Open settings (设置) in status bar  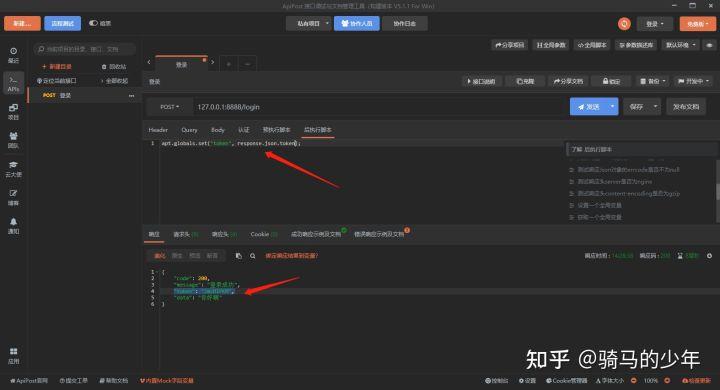(527, 380)
